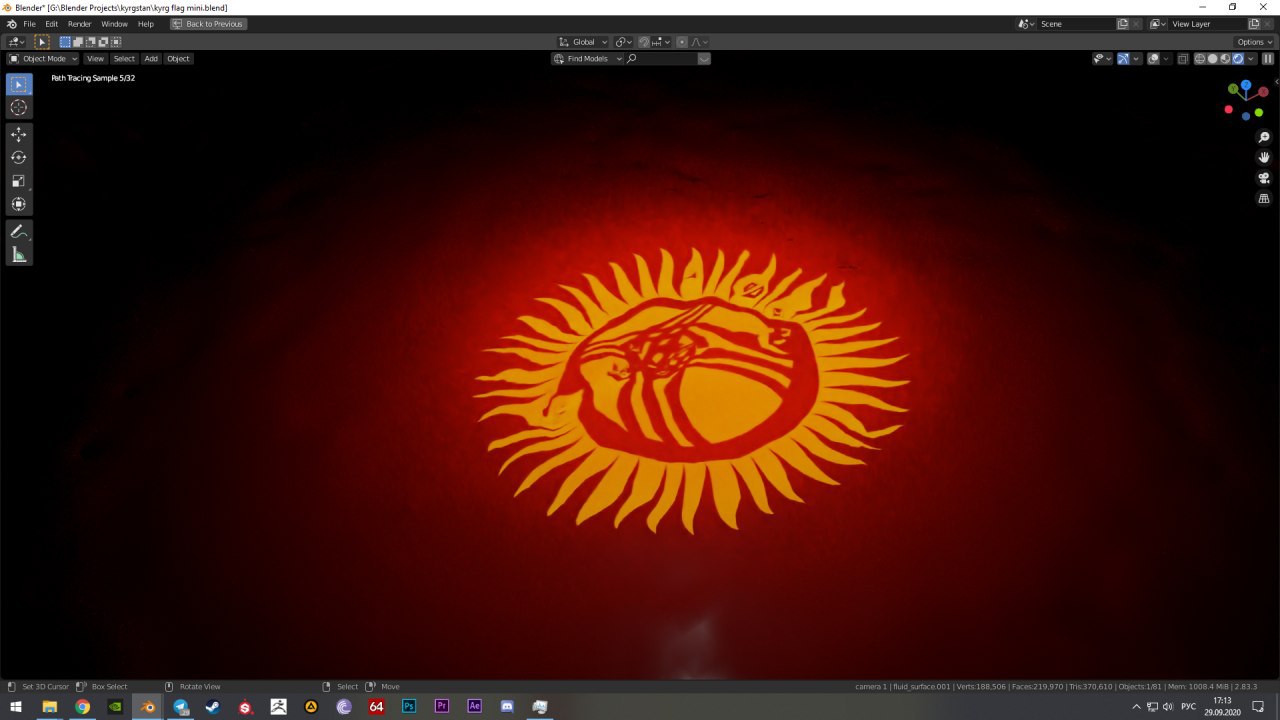This screenshot has width=1280, height=720.
Task: Open the viewport Object menu
Action: (178, 59)
